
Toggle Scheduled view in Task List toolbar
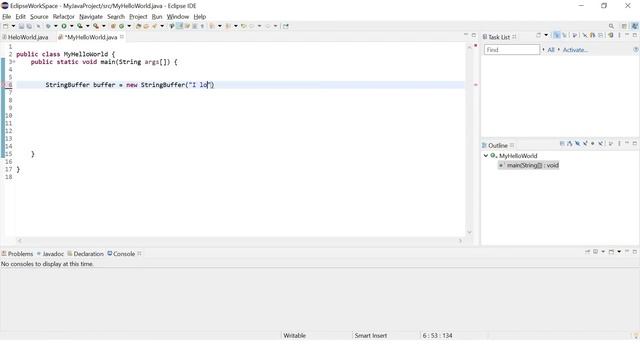pyautogui.click(x=564, y=36)
